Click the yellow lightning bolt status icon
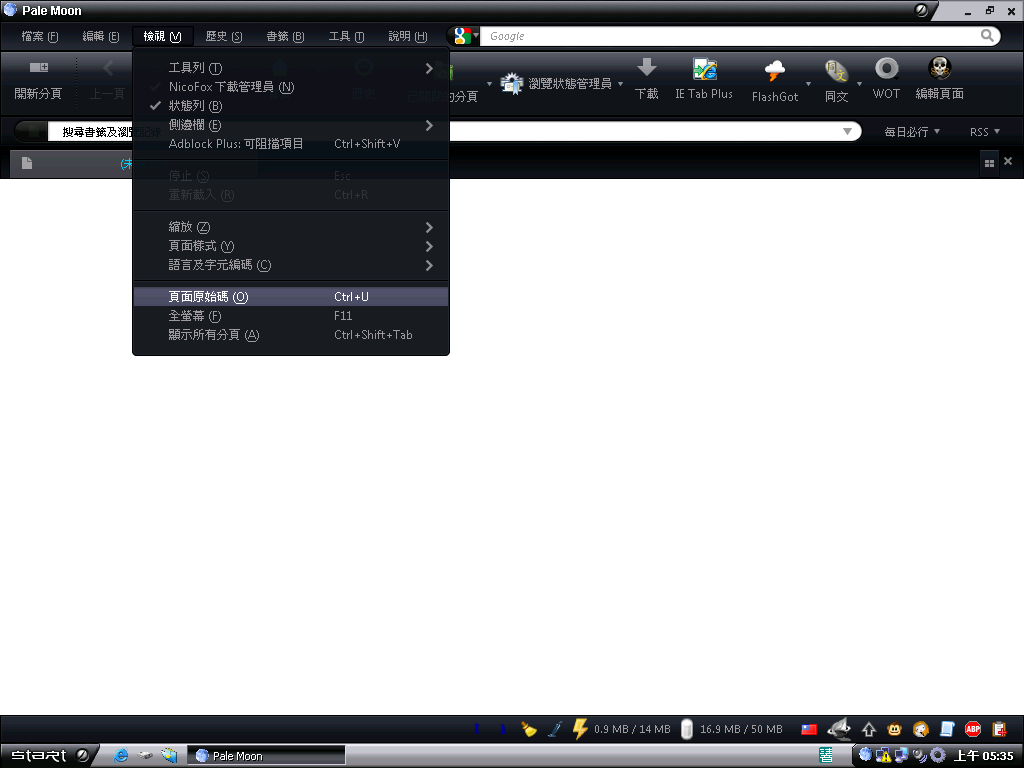1024x768 pixels. 579,728
